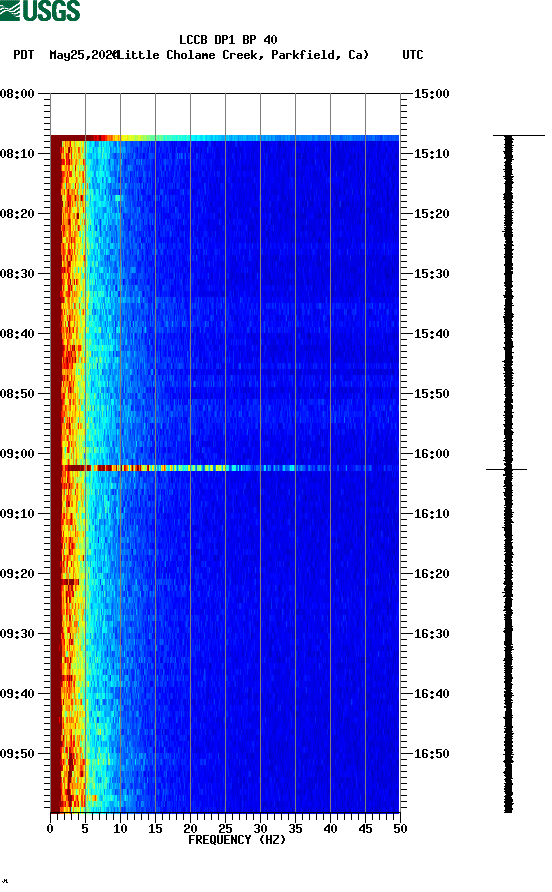This screenshot has height=892, width=552.
Task: Click the 16:30 UTC time label
Action: click(431, 634)
